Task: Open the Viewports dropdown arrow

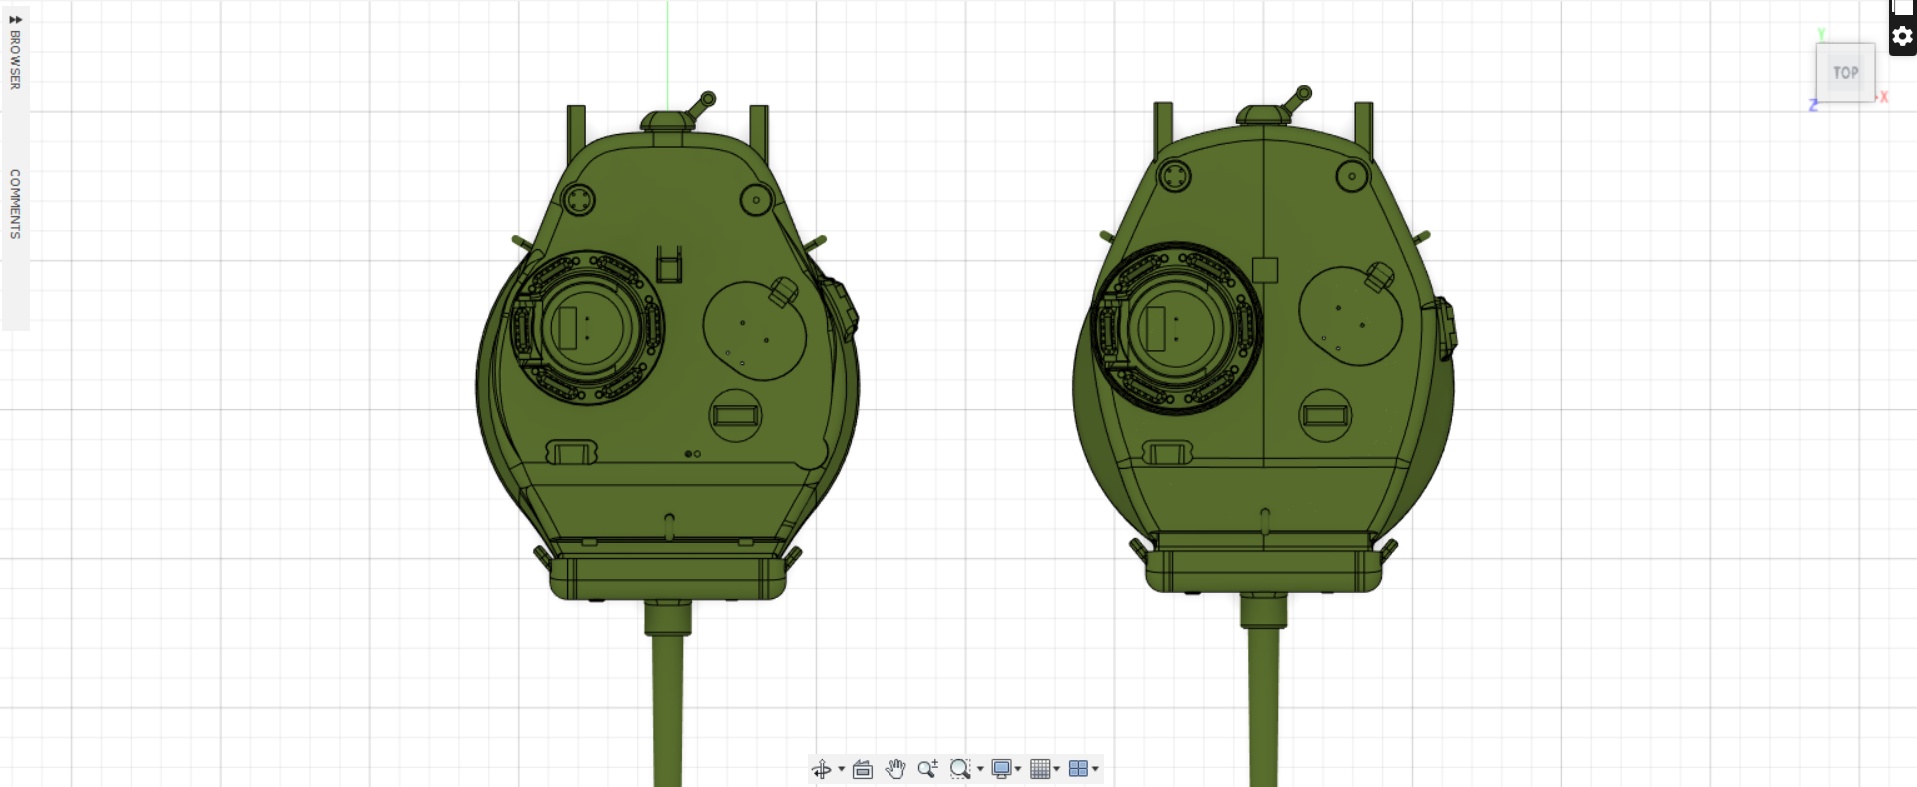Action: point(1096,769)
